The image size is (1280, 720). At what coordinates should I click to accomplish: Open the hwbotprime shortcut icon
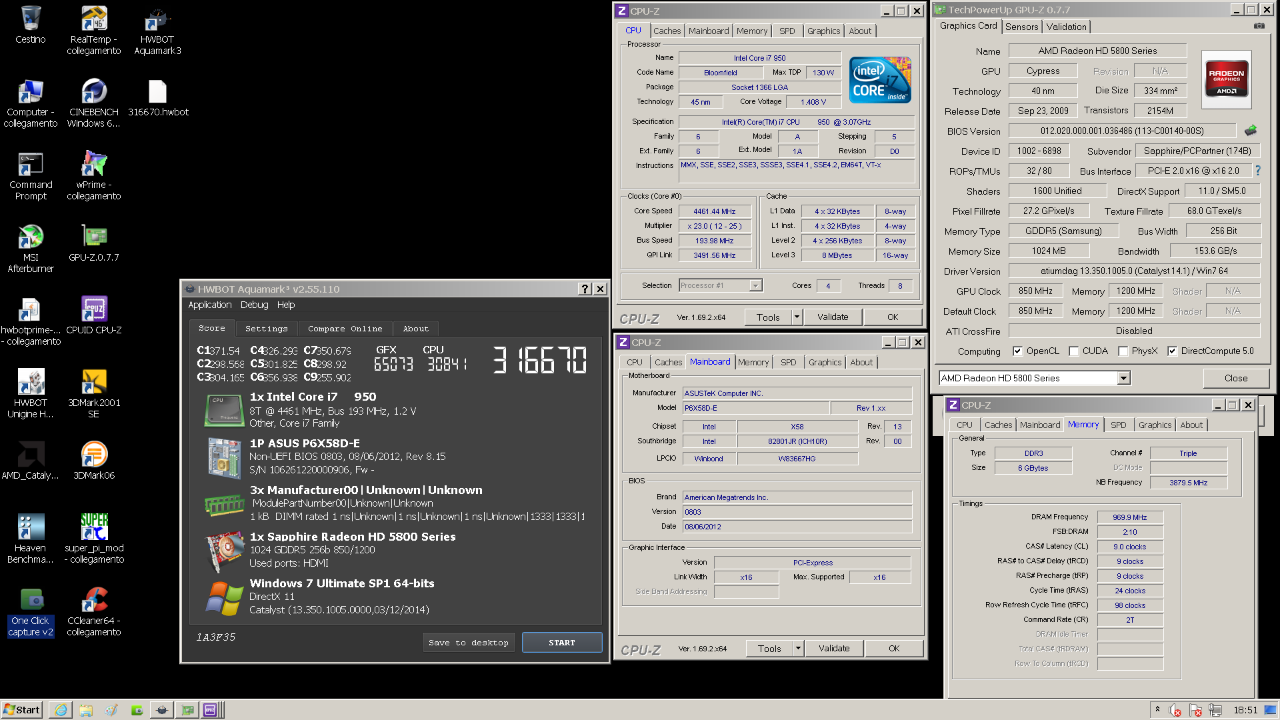31,321
